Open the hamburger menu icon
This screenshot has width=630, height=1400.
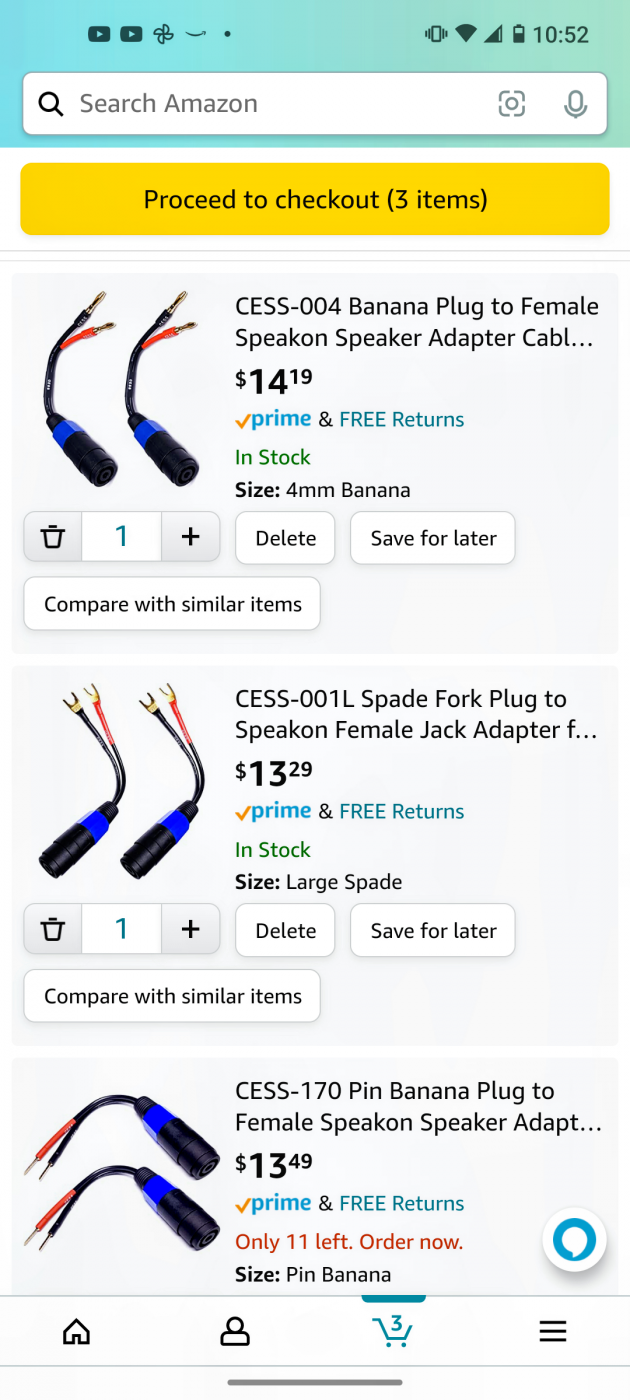tap(553, 1331)
